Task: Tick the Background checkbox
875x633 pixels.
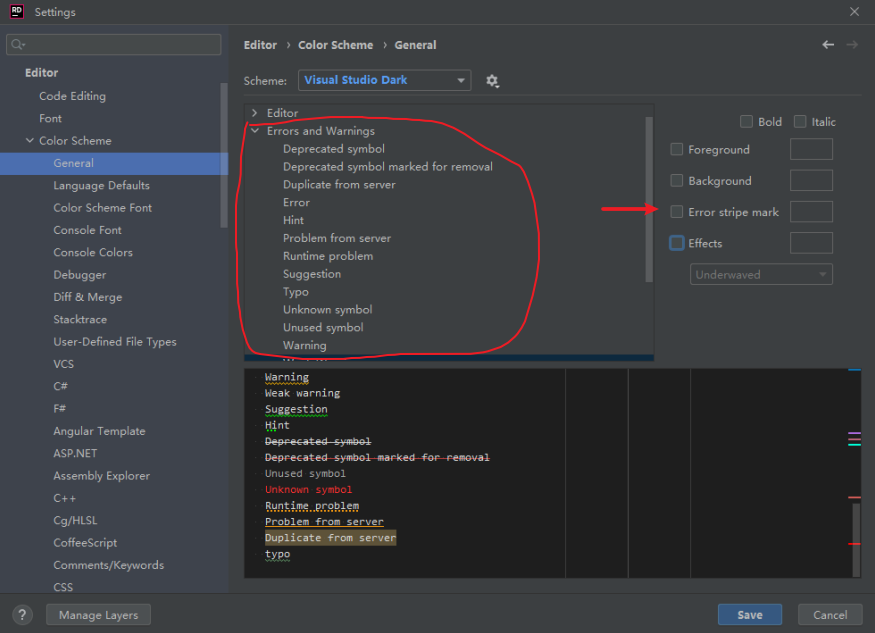Action: (x=676, y=180)
